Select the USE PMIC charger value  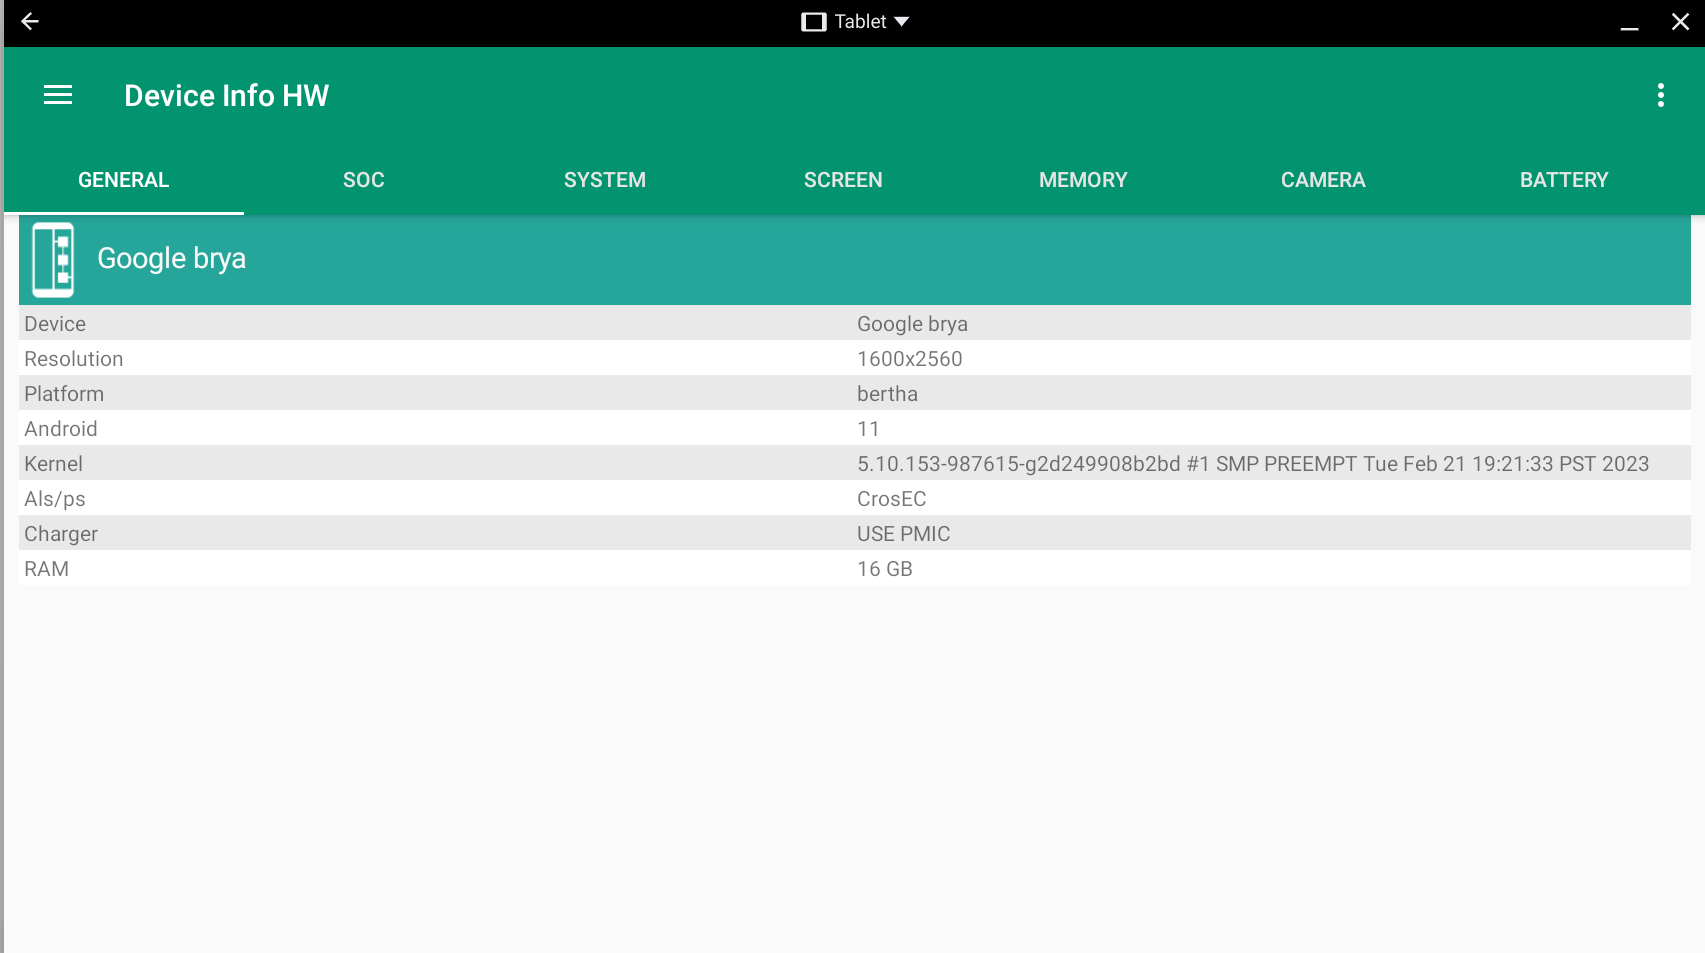point(903,534)
